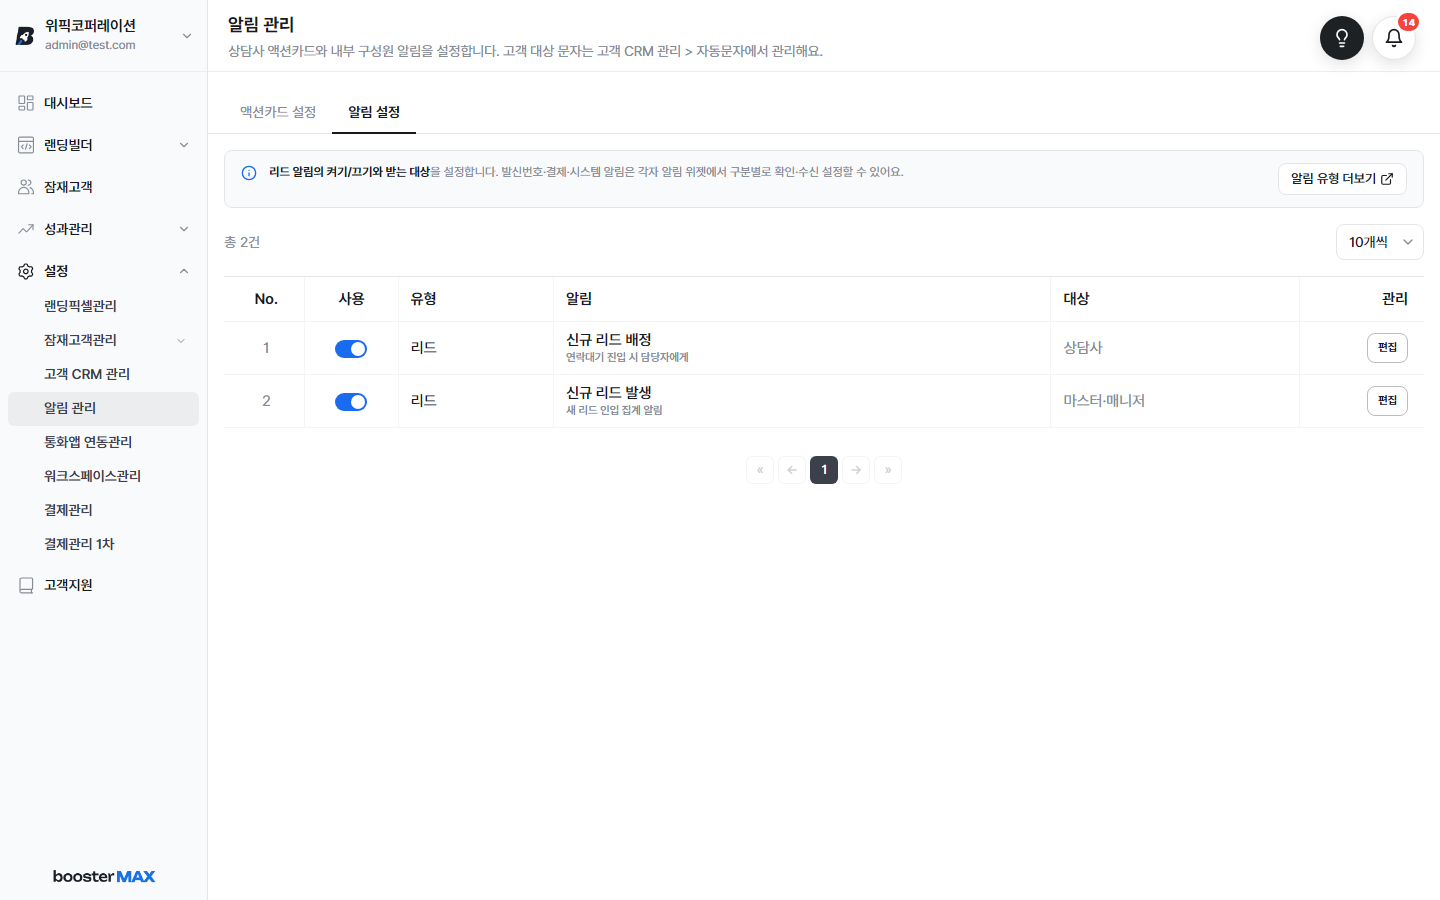Expand the 랜딩빌더 menu chevron
Screen dimensions: 1440x900
point(184,145)
